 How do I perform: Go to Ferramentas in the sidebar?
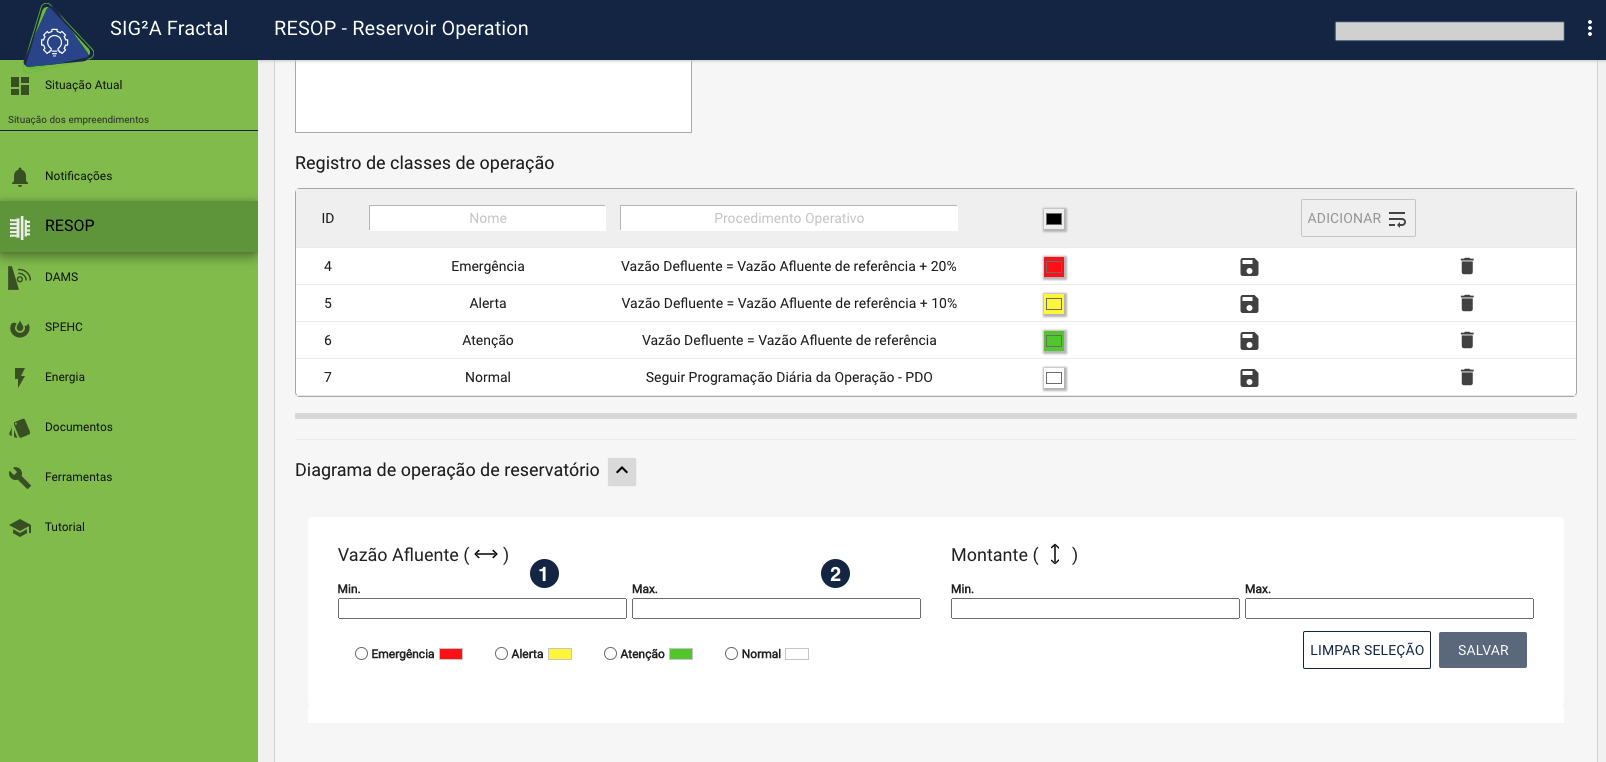pos(78,477)
